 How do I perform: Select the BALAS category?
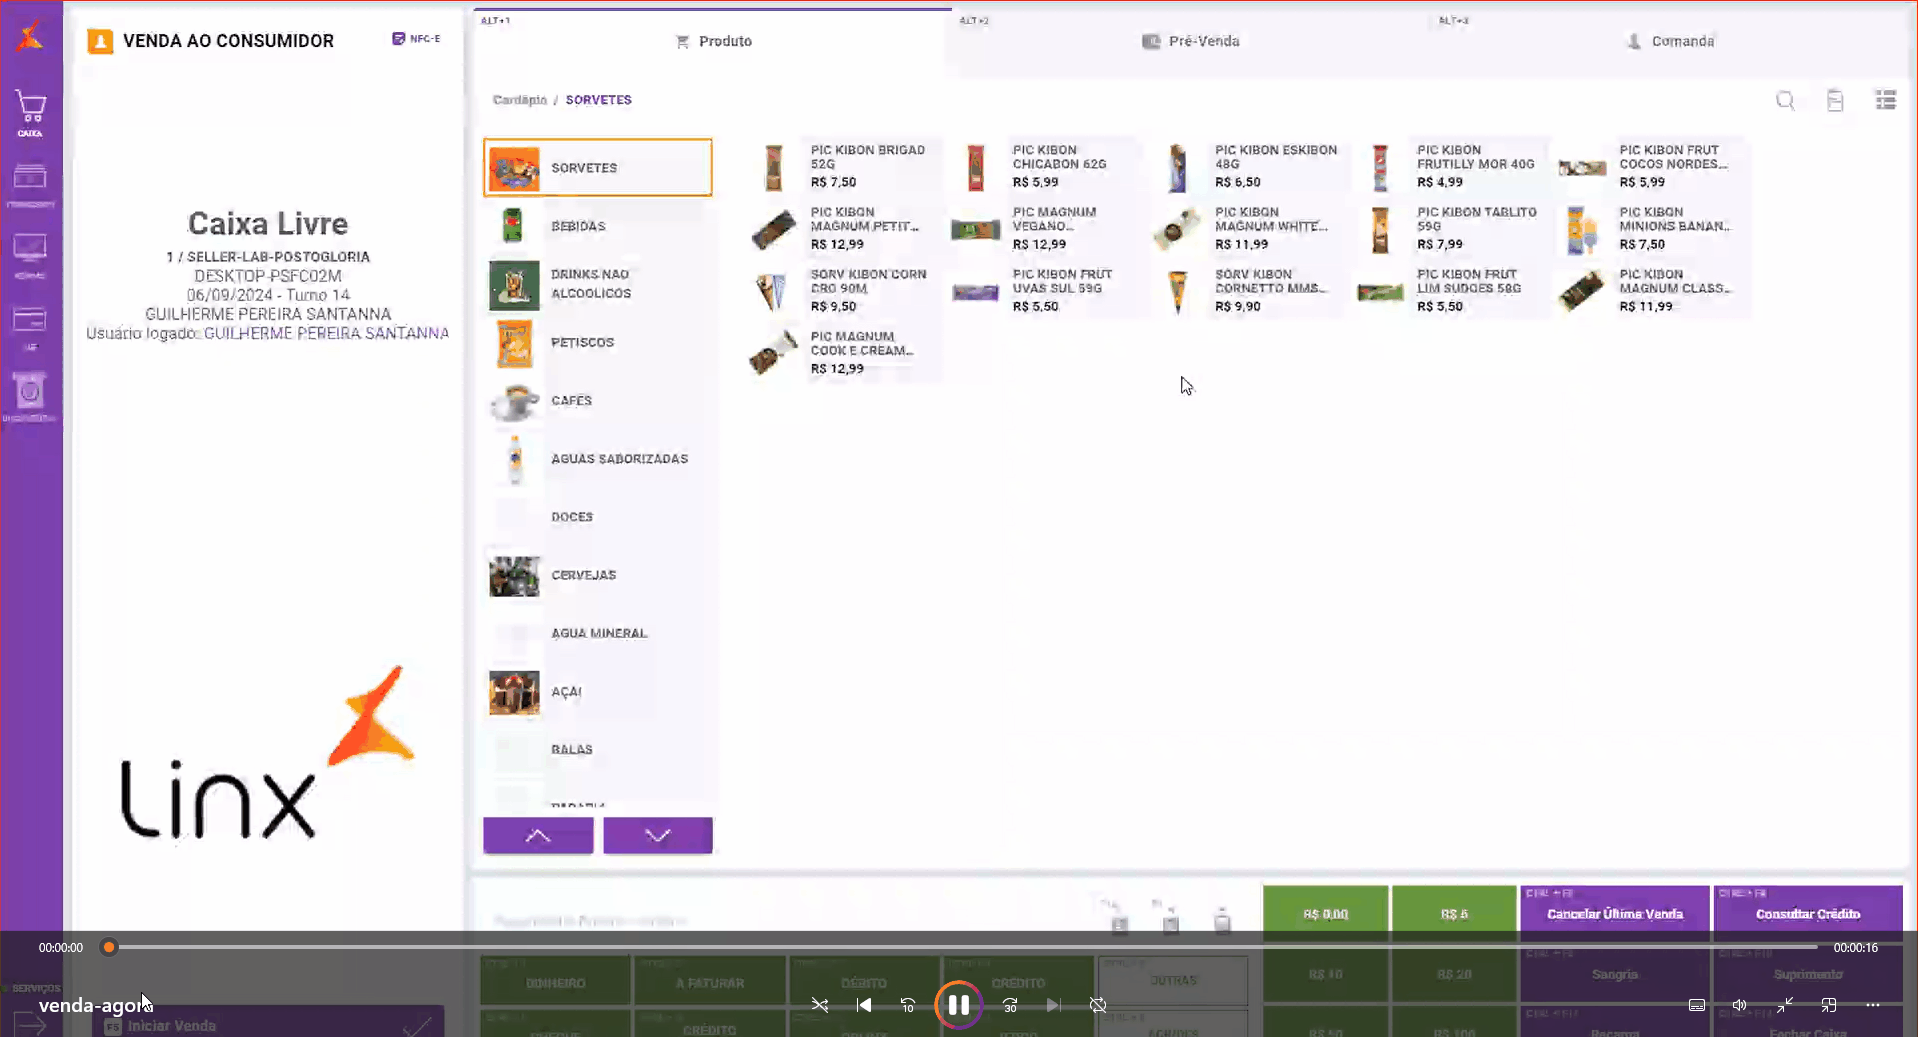pyautogui.click(x=598, y=749)
